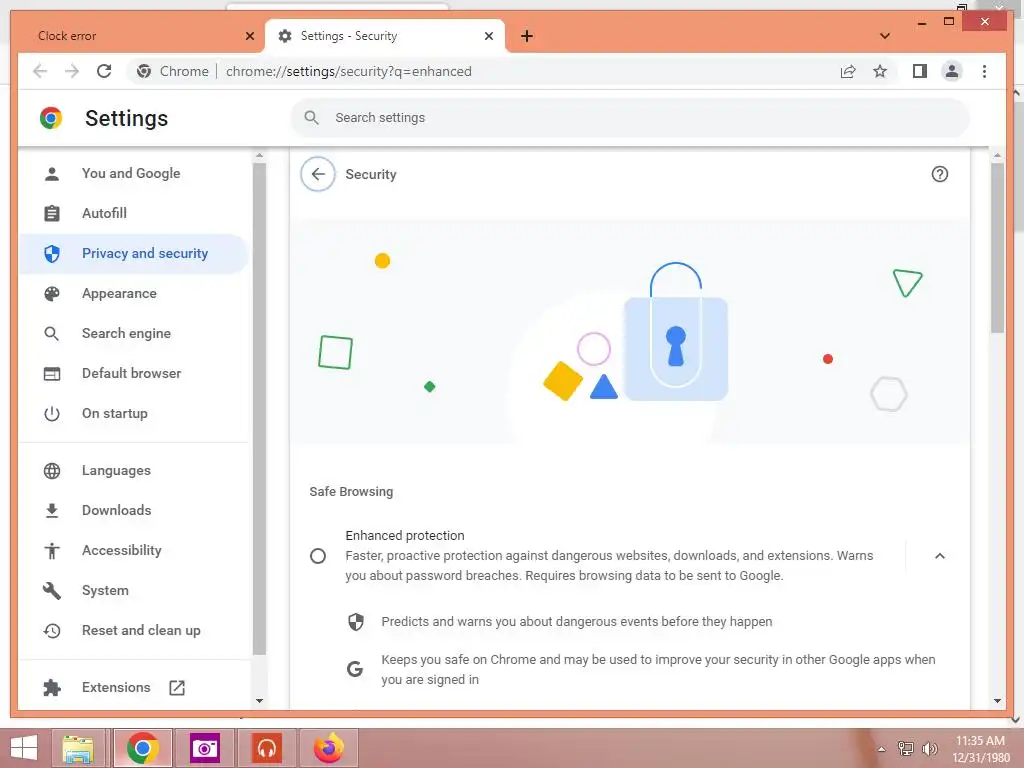Reload the page with the refresh icon
The height and width of the screenshot is (768, 1024).
point(104,71)
